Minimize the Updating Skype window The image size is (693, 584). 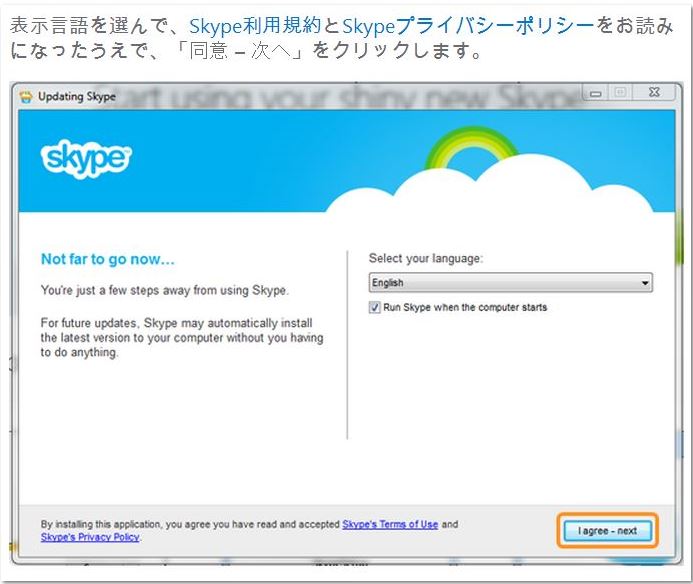tap(596, 93)
